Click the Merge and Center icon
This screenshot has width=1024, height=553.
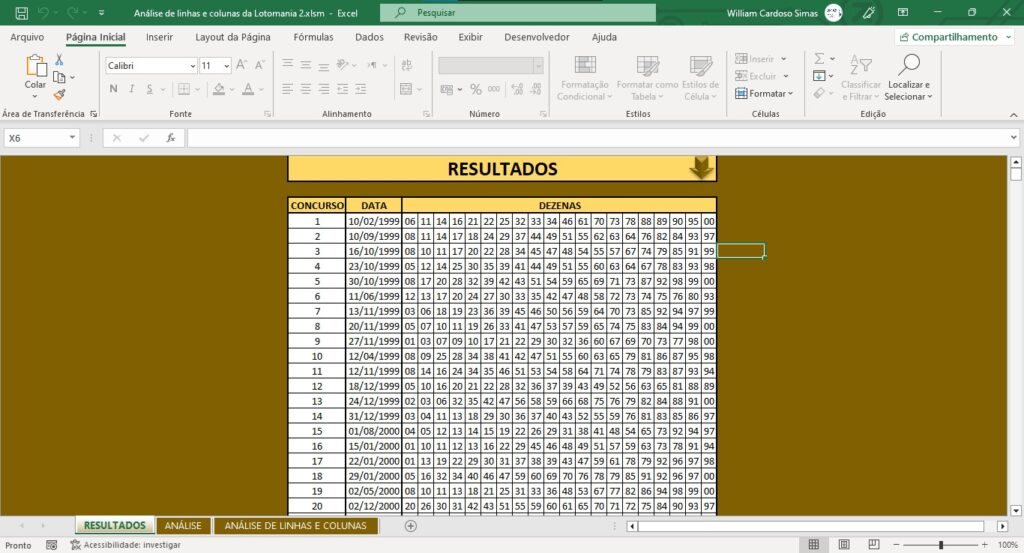tap(406, 89)
